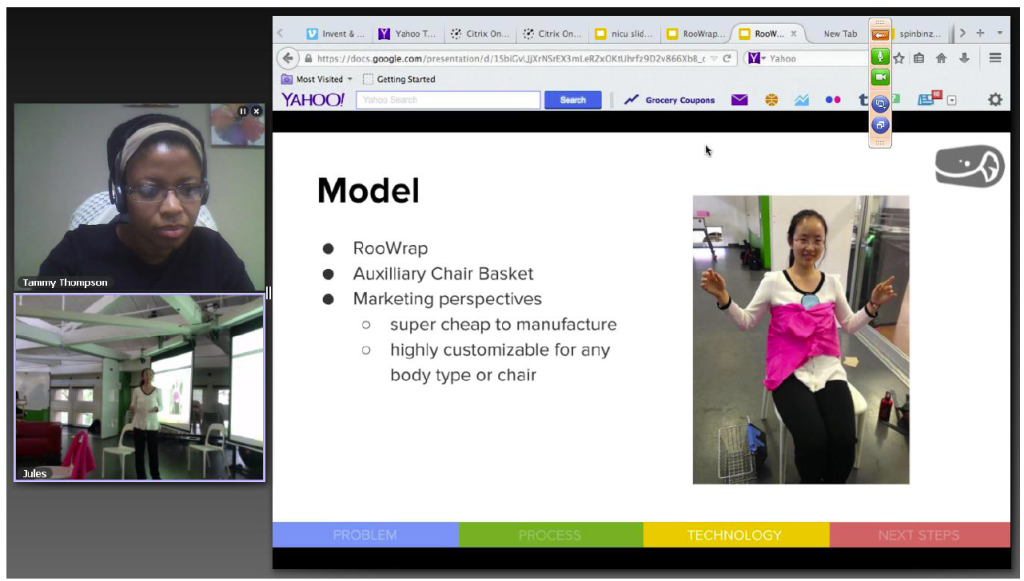
Task: Open Yahoo toolbar settings gear
Action: pos(995,100)
